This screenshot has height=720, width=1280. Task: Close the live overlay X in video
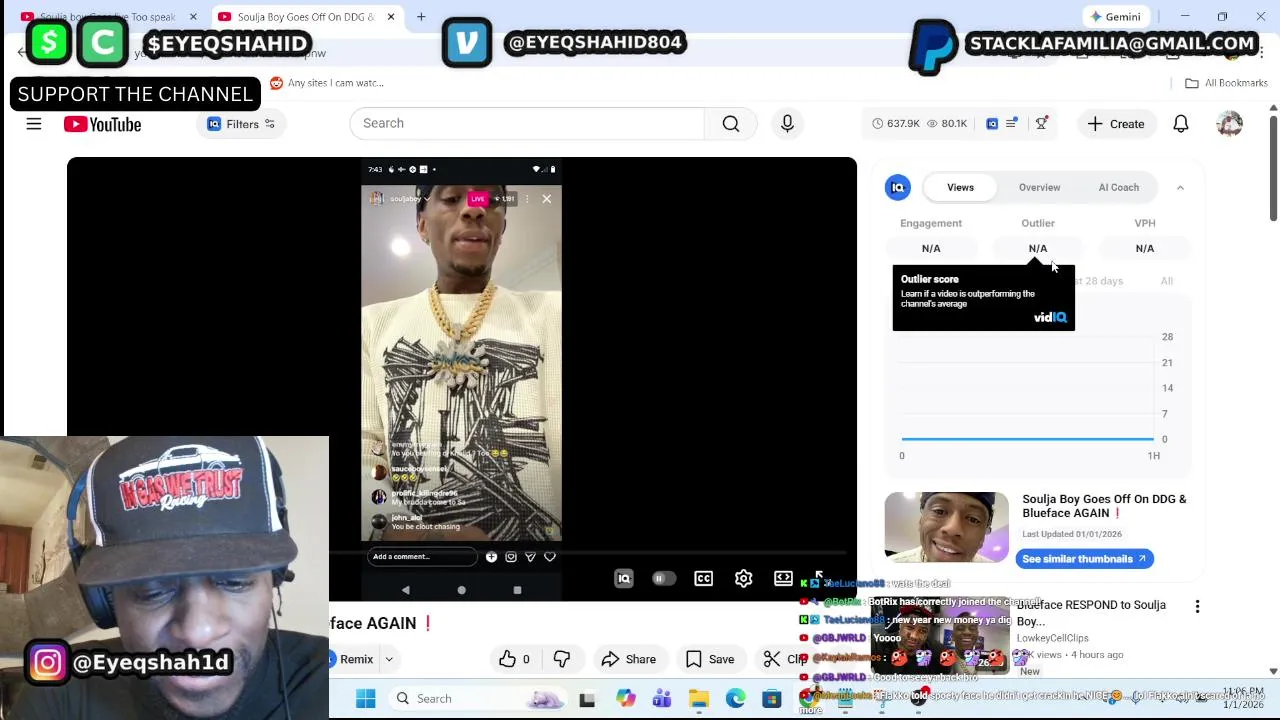pyautogui.click(x=546, y=199)
